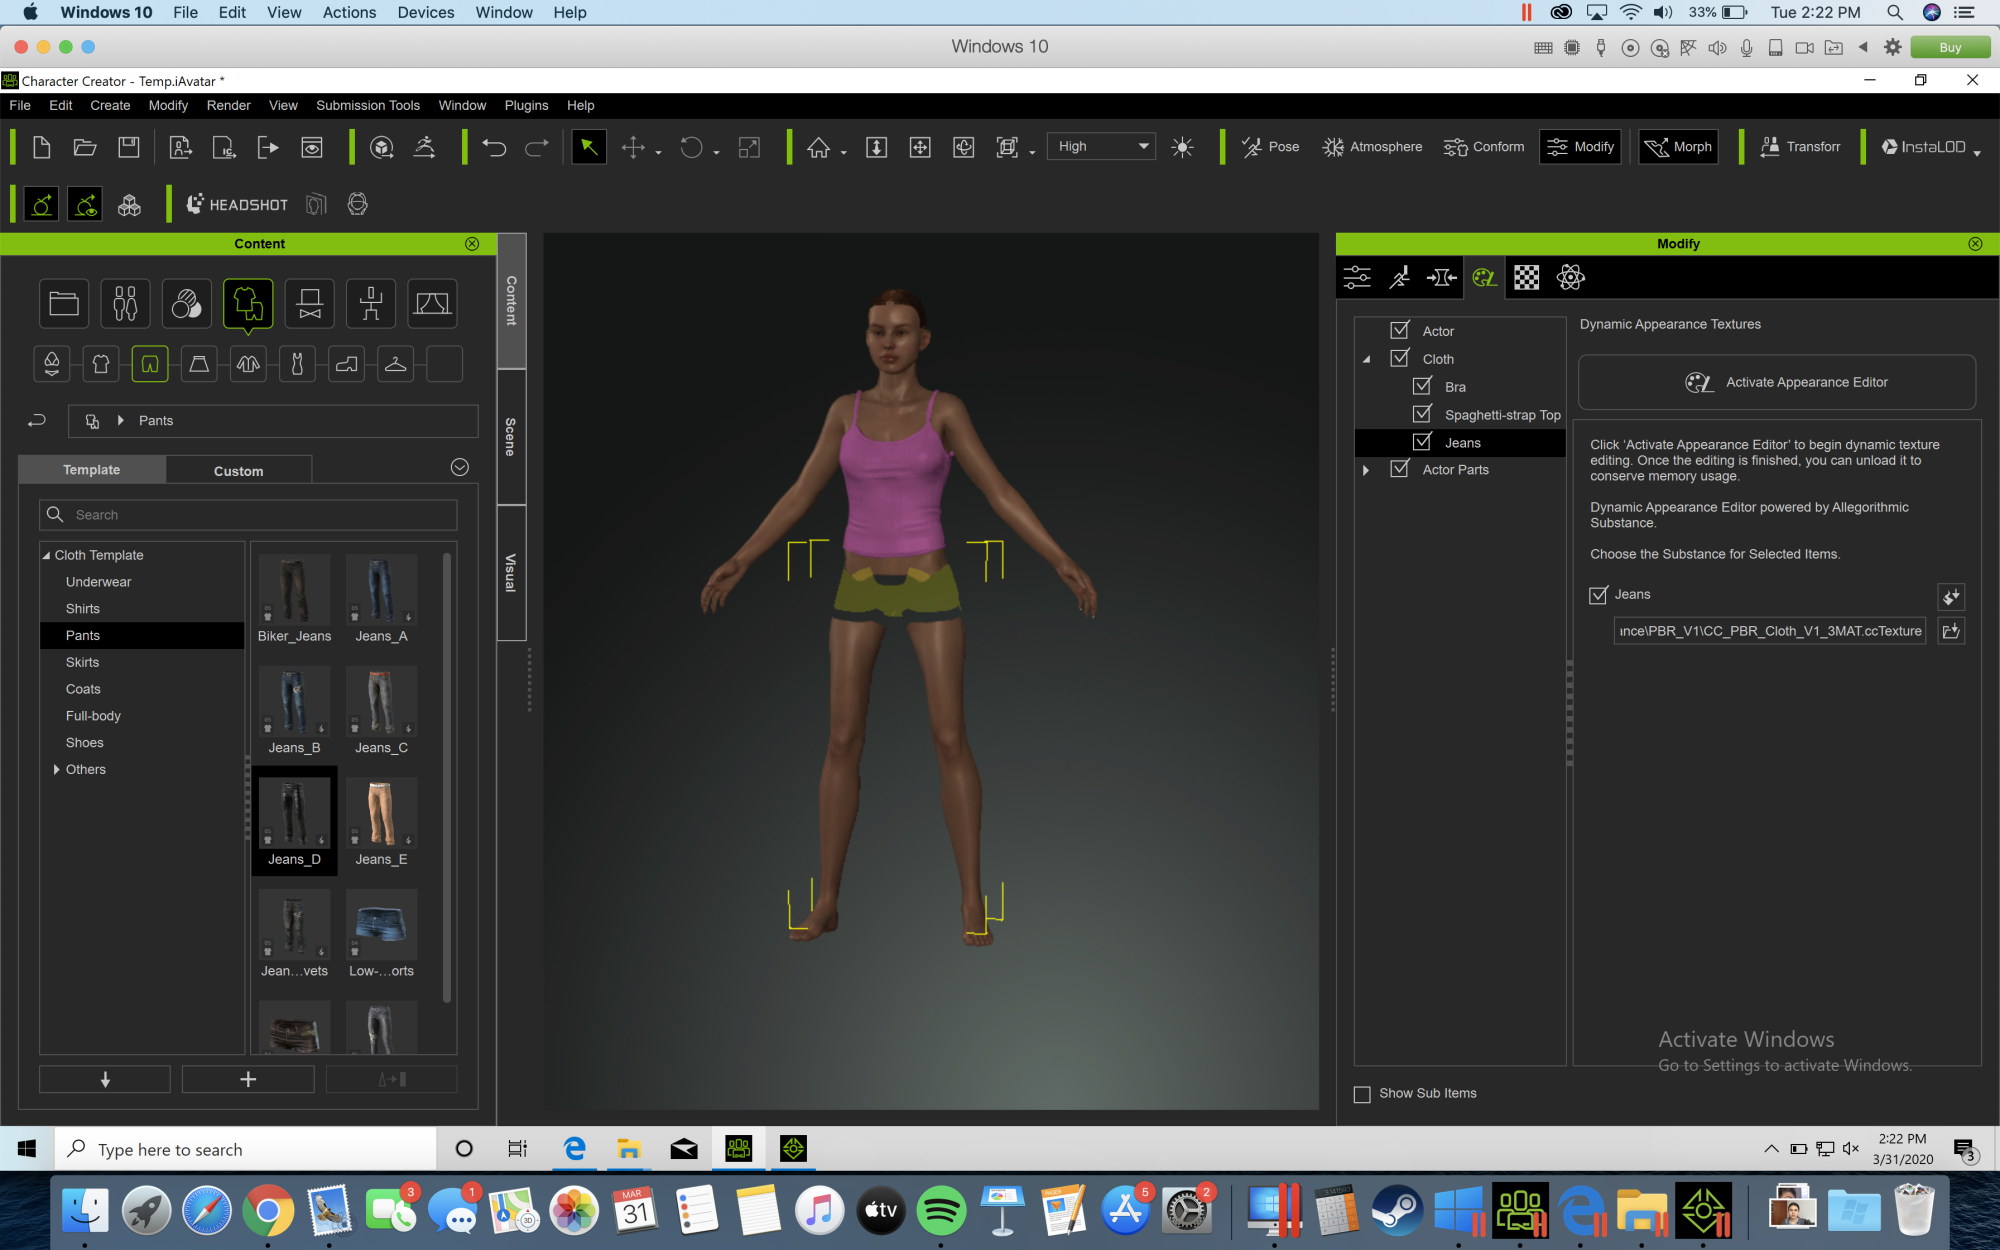Open the Home view dropdown arrow

[843, 152]
